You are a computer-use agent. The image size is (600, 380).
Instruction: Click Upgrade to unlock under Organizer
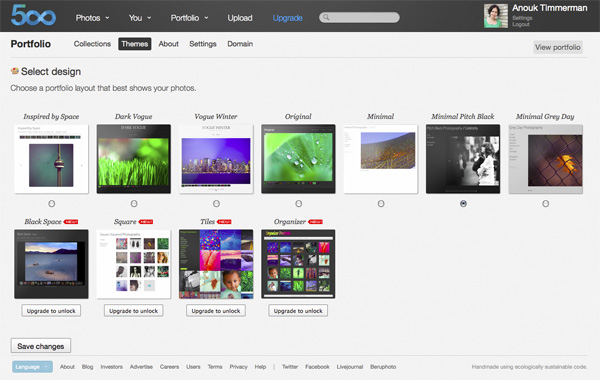pyautogui.click(x=298, y=311)
